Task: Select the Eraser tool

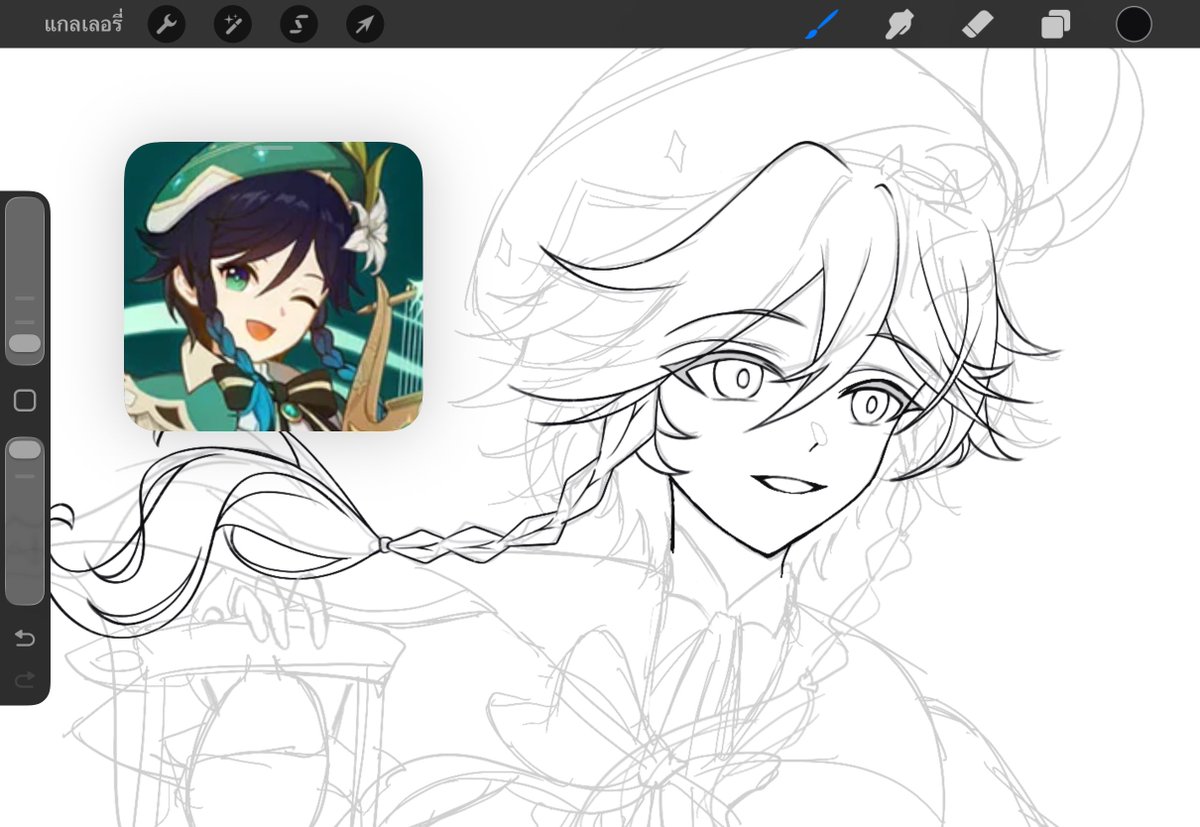Action: (x=977, y=24)
